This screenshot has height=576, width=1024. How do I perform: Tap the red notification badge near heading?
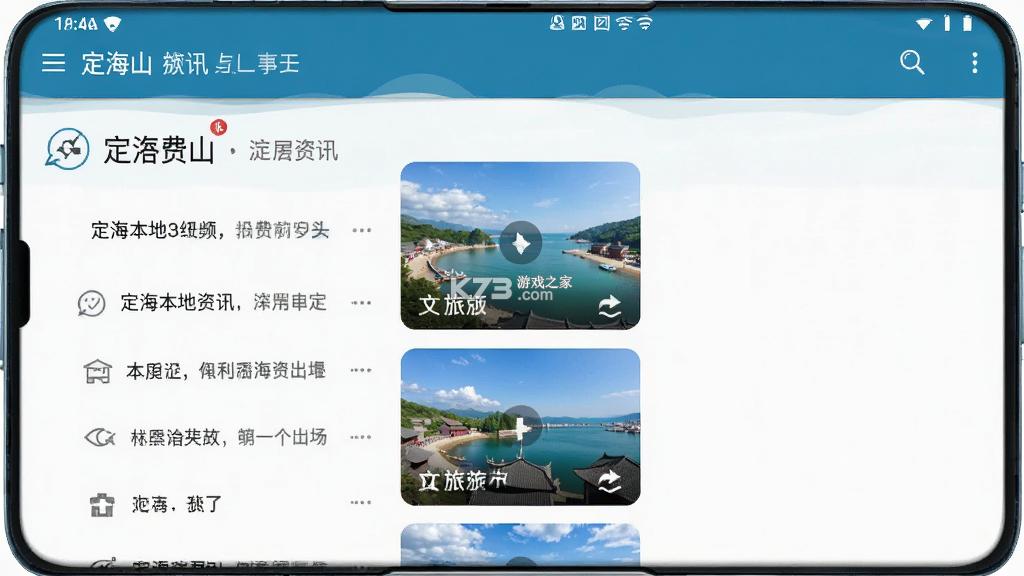coord(218,127)
